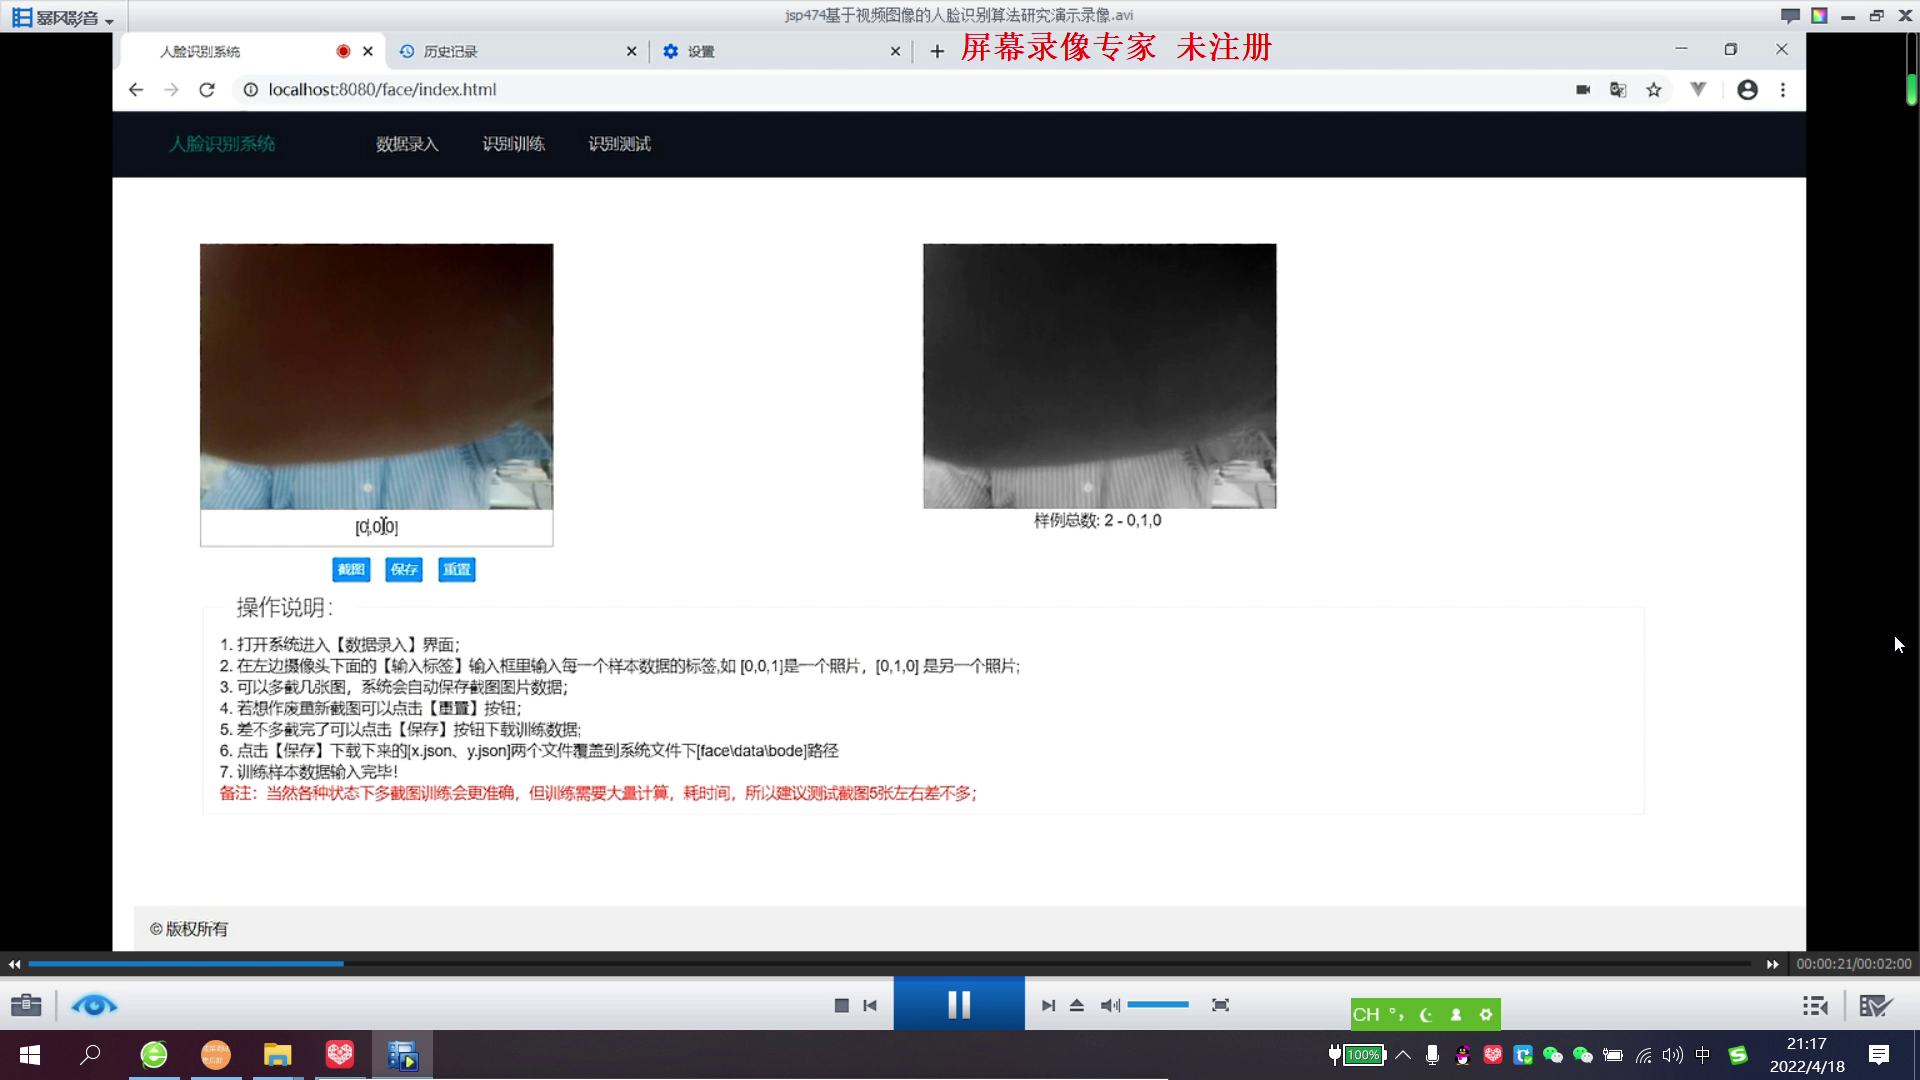Click the player skin color icon
Screen dimensions: 1920x1080
[x=1819, y=16]
